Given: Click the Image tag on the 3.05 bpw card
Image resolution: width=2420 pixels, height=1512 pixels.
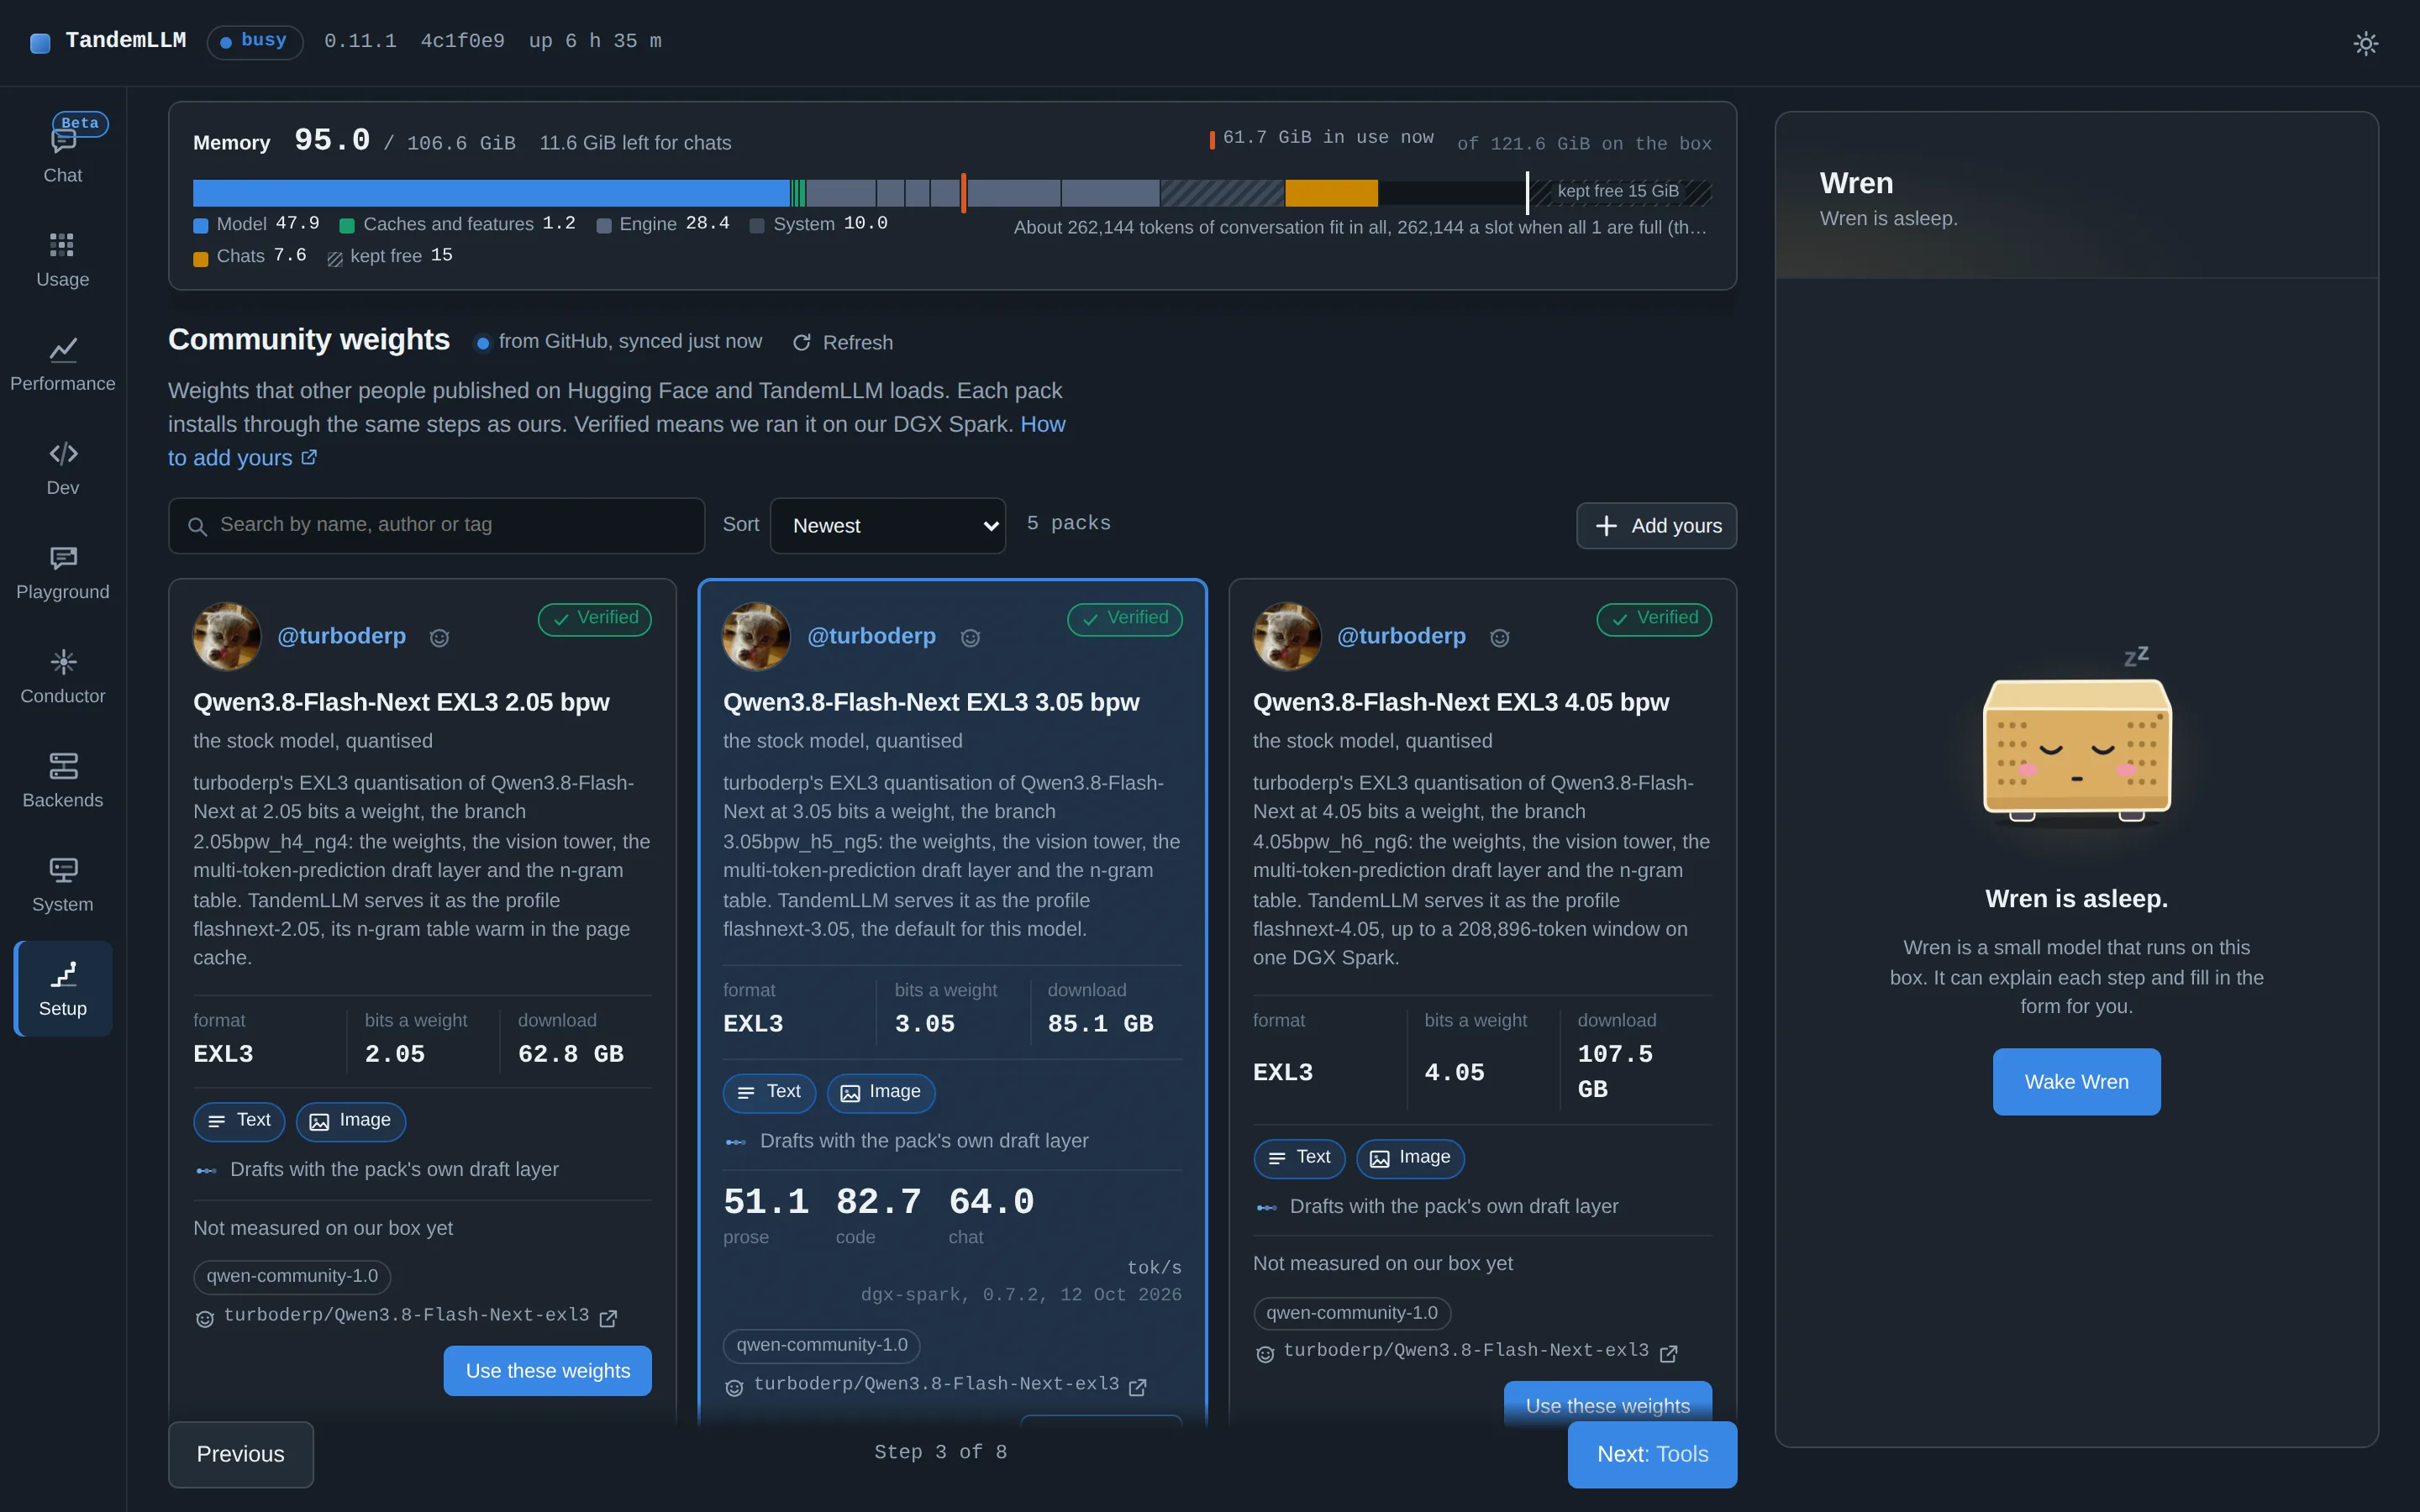Looking at the screenshot, I should (881, 1092).
